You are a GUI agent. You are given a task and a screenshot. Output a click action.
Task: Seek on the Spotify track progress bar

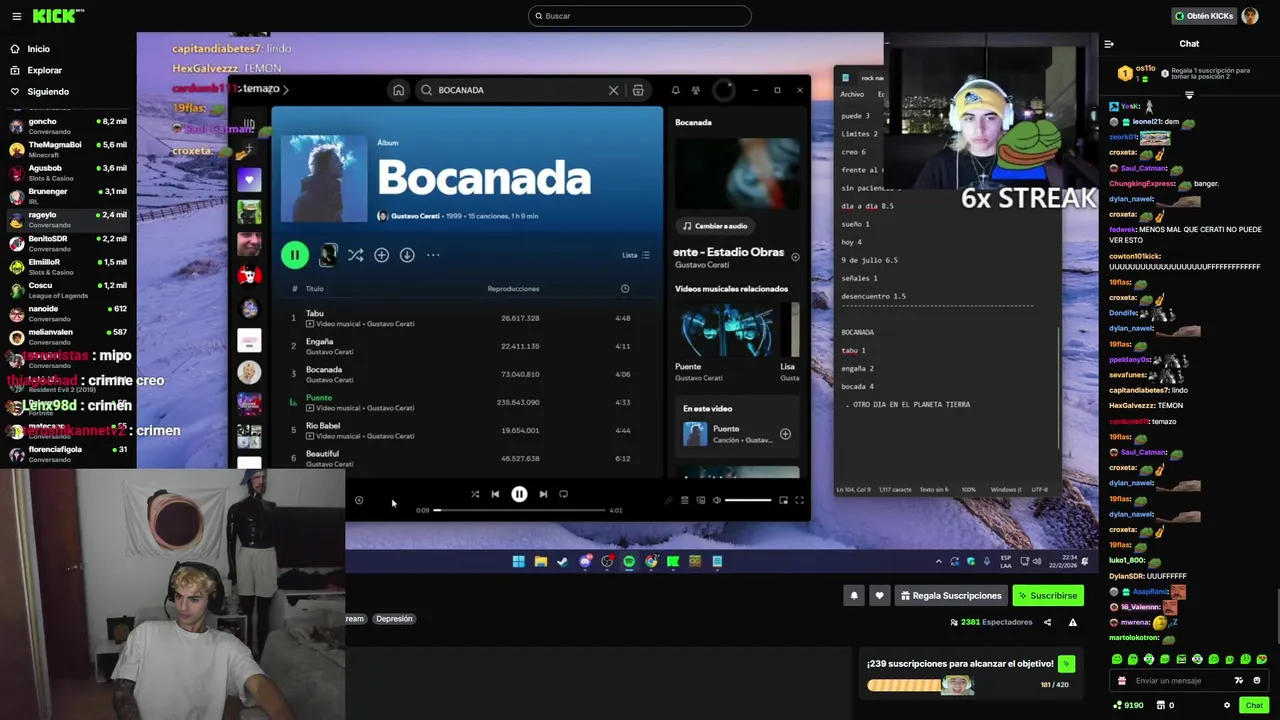pos(519,510)
